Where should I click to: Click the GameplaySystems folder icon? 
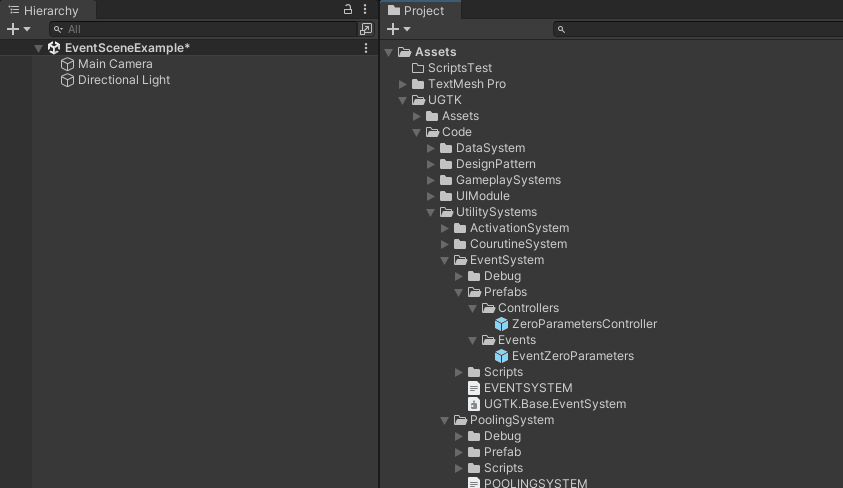pos(446,180)
